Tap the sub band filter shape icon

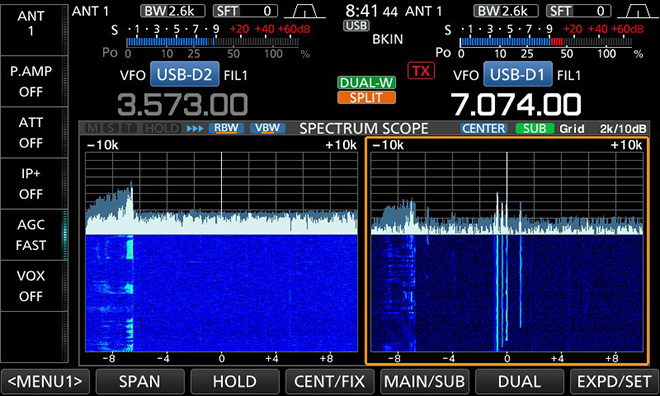637,11
